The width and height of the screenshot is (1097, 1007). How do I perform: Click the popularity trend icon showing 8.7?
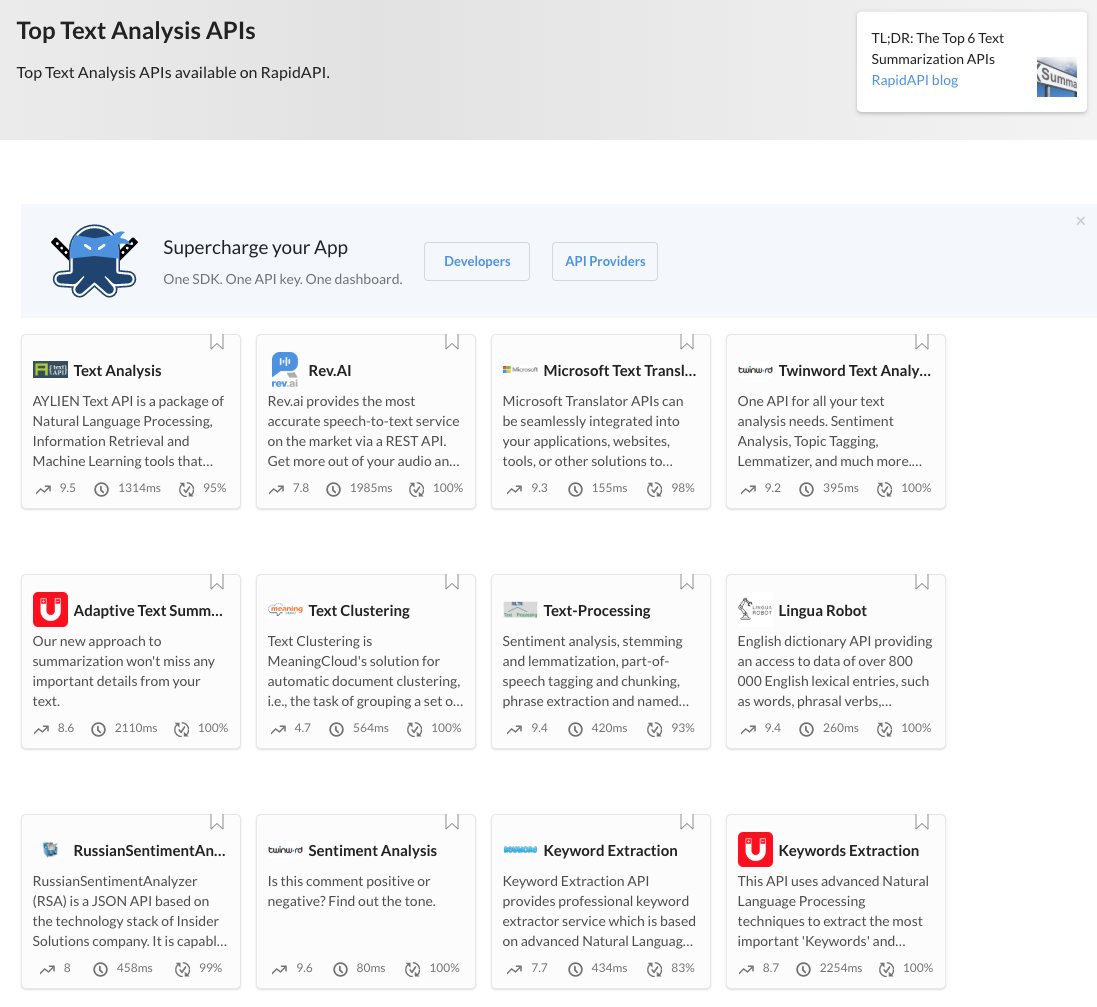[746, 969]
